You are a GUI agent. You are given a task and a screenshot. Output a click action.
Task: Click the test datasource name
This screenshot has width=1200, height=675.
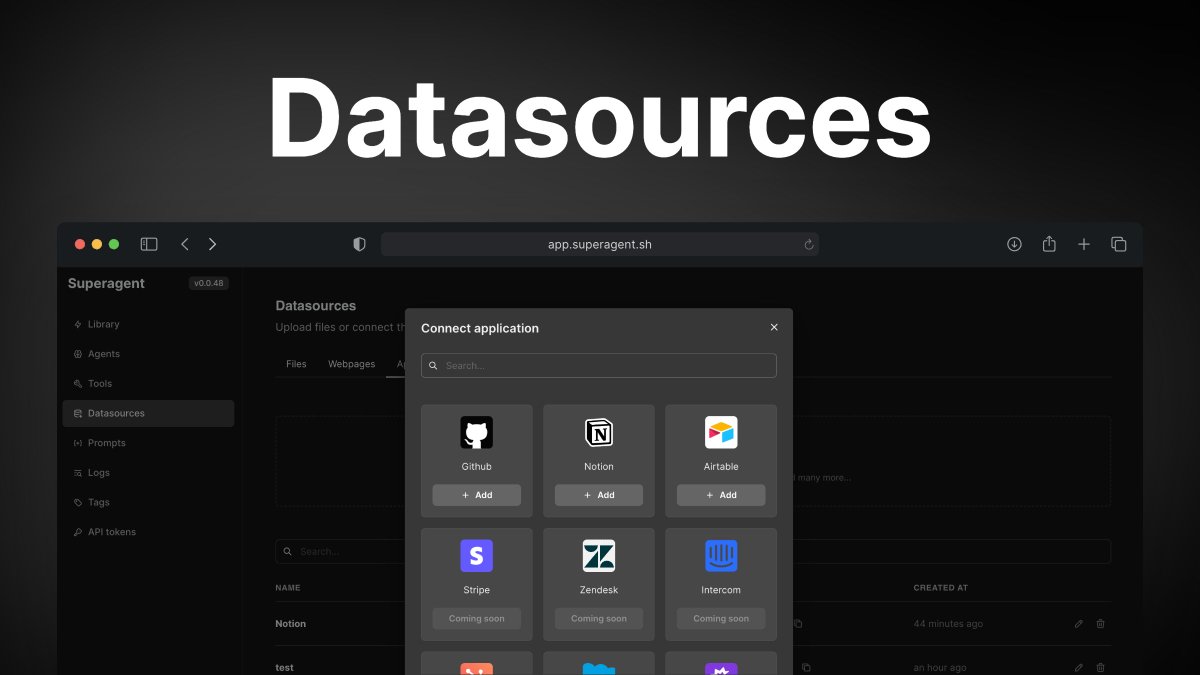(285, 667)
